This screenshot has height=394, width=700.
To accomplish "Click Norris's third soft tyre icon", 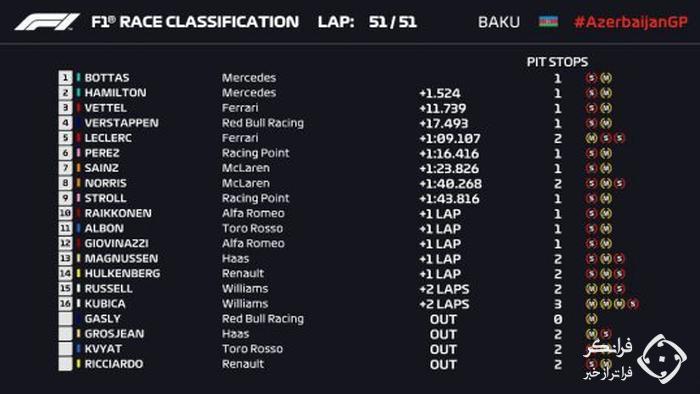I will pos(619,183).
